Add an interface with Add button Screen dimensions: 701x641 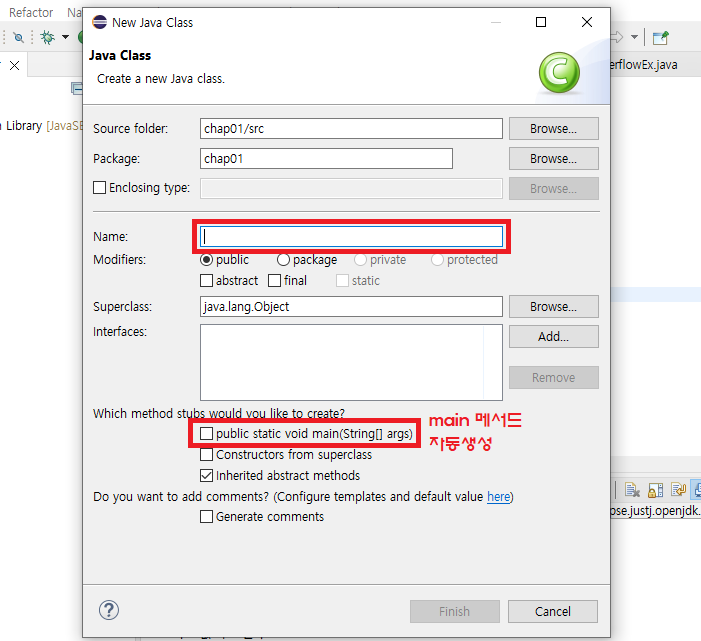(553, 337)
